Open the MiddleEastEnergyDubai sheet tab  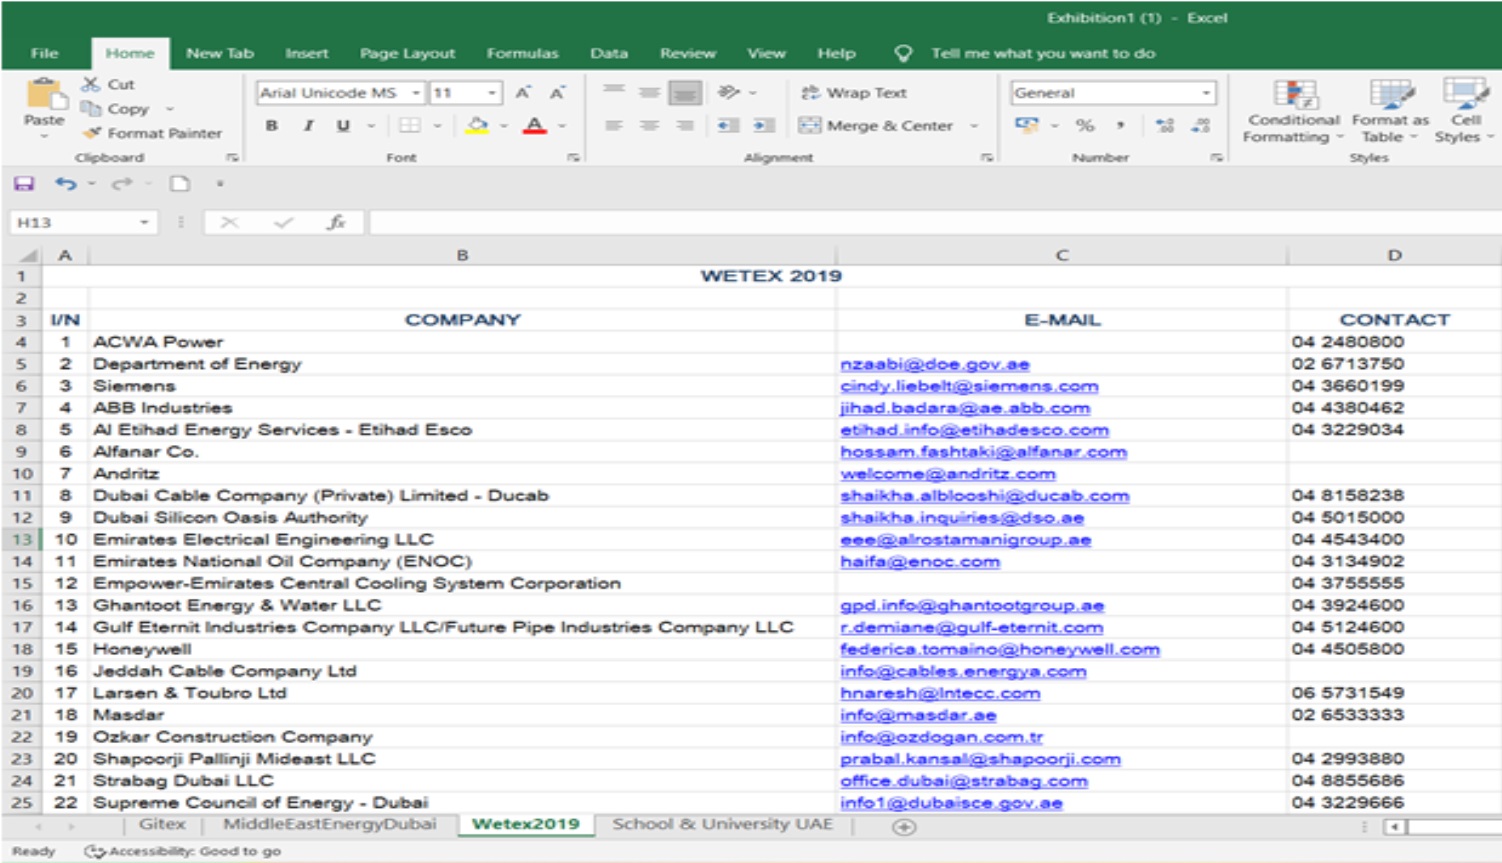pyautogui.click(x=329, y=824)
